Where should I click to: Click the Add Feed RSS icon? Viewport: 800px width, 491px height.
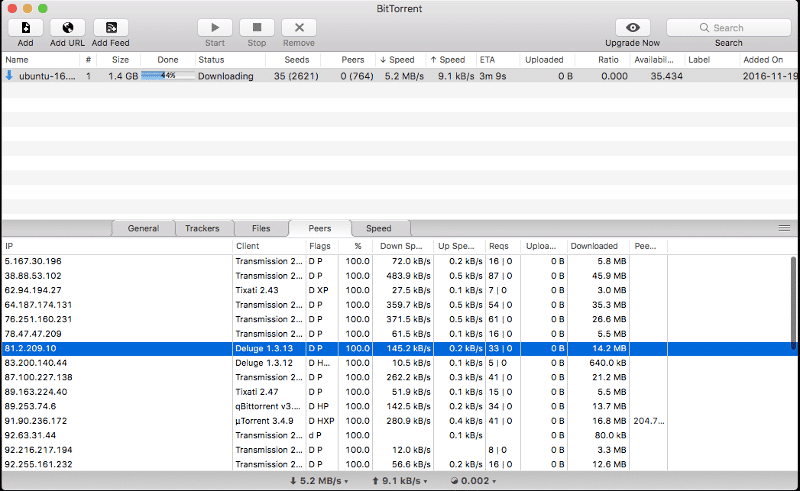111,28
